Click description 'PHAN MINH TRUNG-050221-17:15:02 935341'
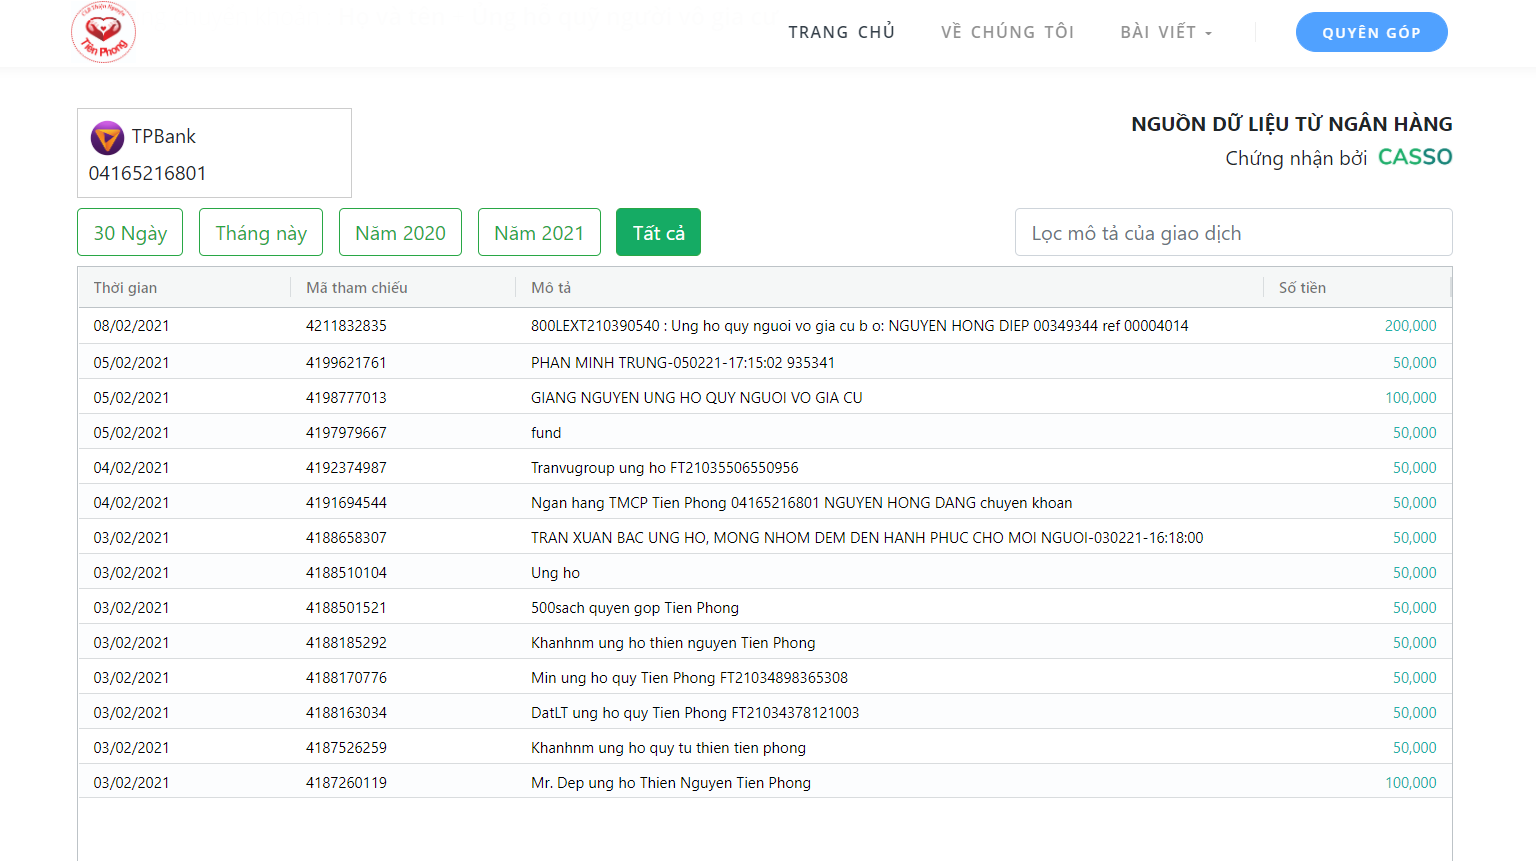Image resolution: width=1536 pixels, height=861 pixels. (683, 363)
